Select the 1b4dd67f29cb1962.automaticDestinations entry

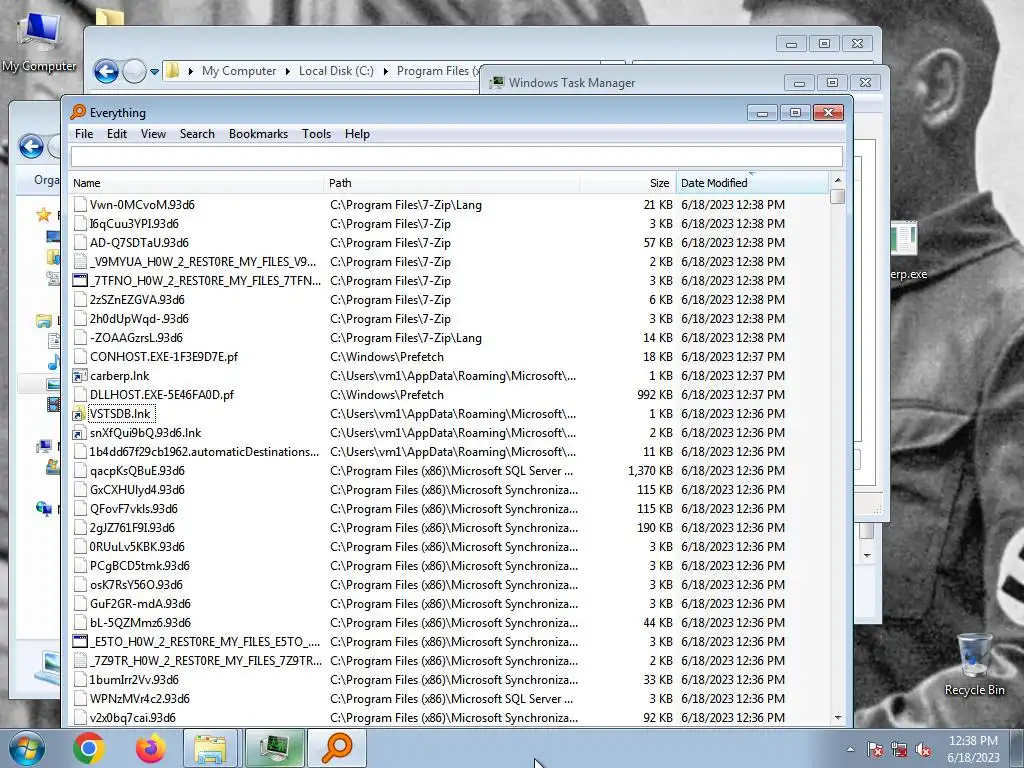204,452
